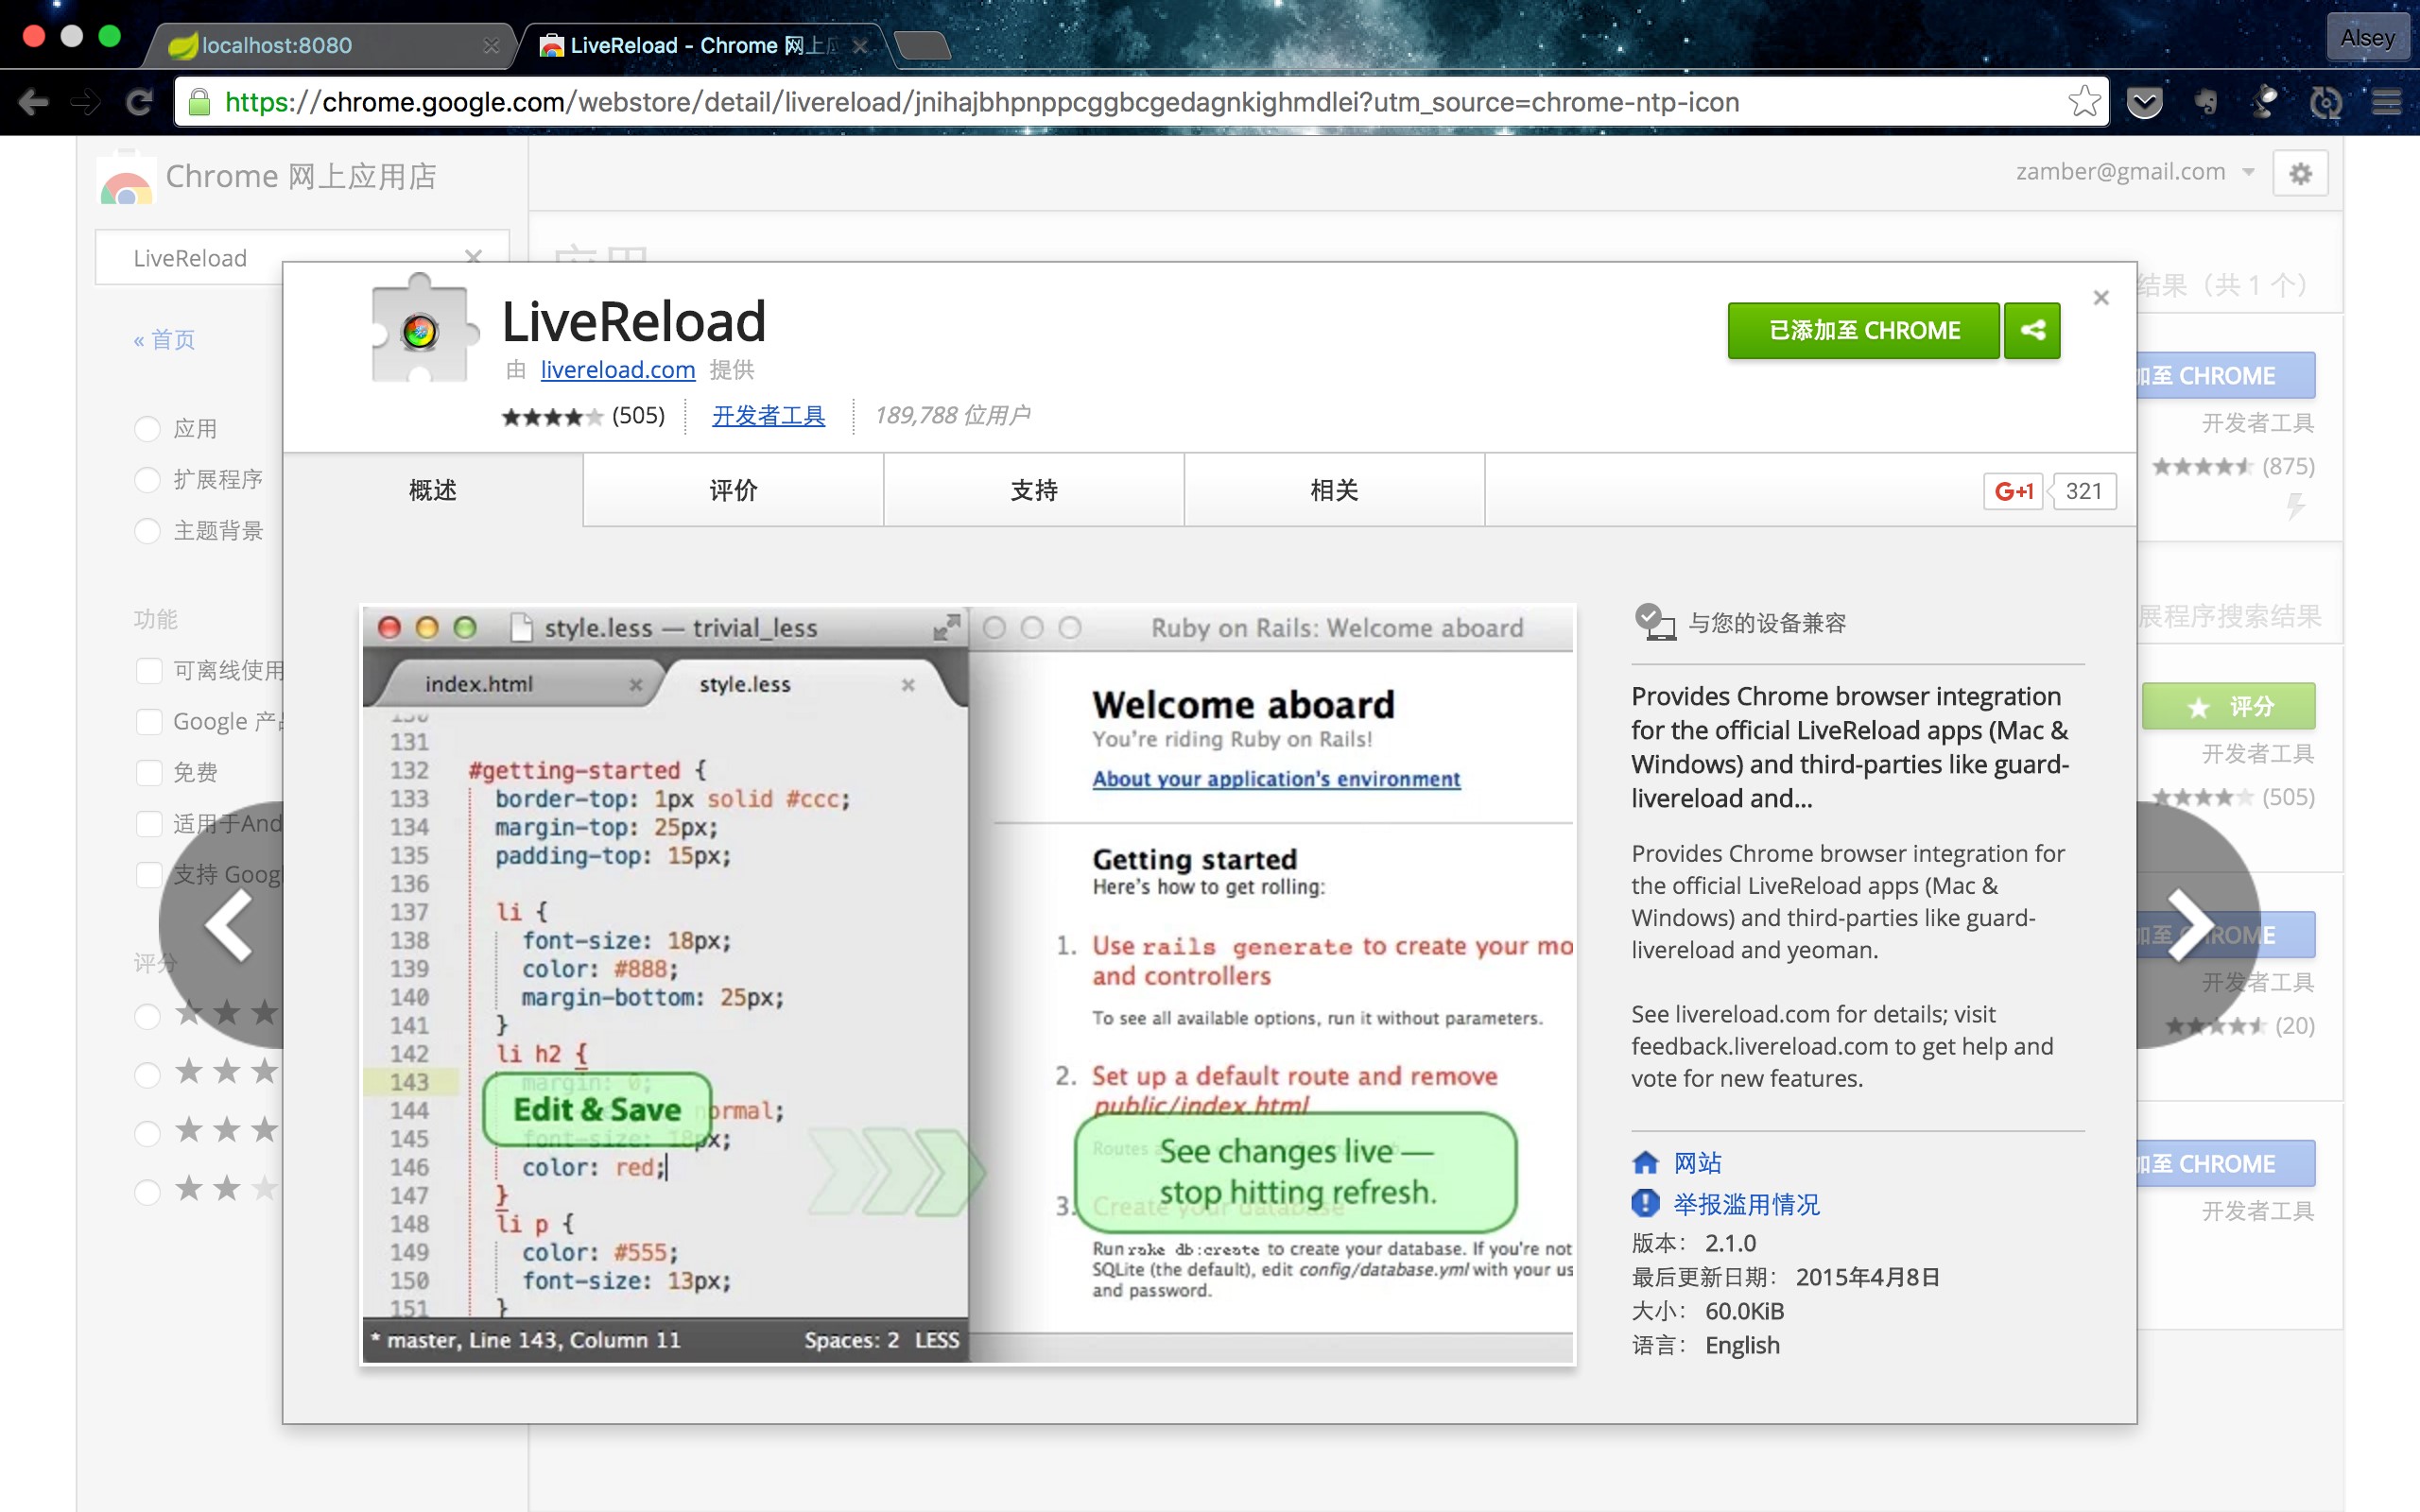Click the device compatibility icon
This screenshot has height=1512, width=2420.
[1655, 622]
